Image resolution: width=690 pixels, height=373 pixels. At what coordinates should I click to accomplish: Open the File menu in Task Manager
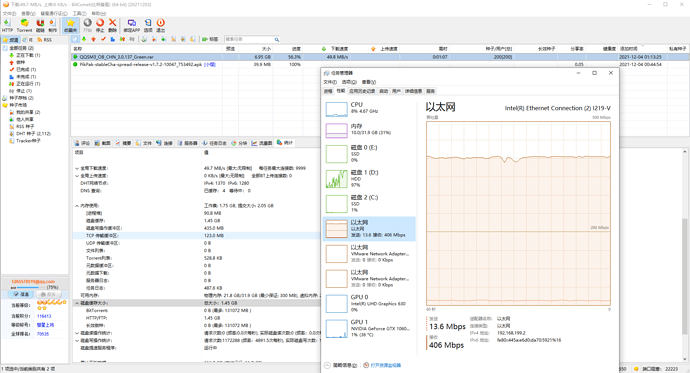click(330, 82)
